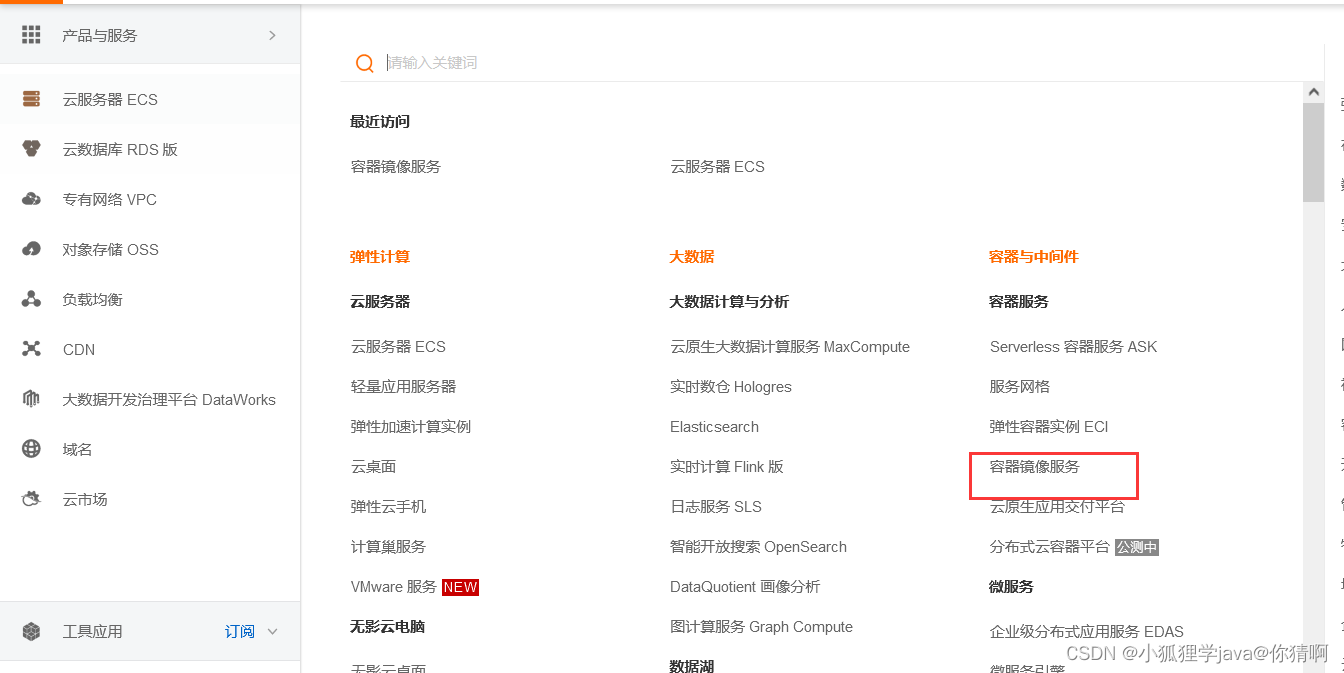Open 云原生大数据计算服务 MaxCompute link
The width and height of the screenshot is (1344, 673).
(790, 347)
